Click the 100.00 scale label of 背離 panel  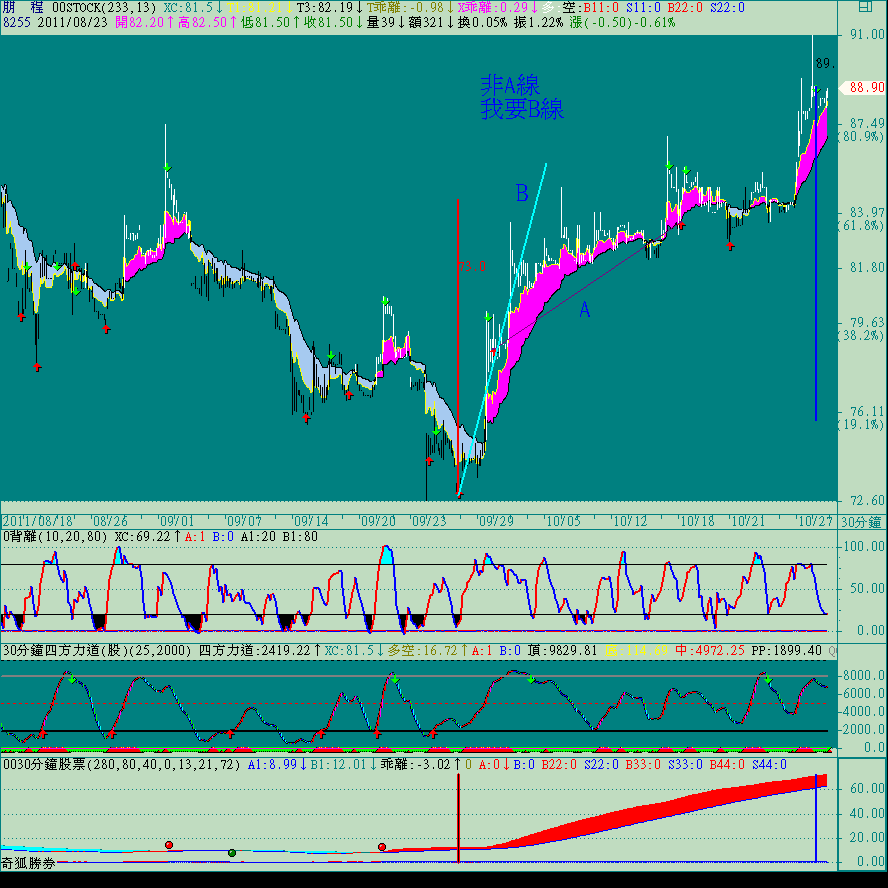click(864, 546)
